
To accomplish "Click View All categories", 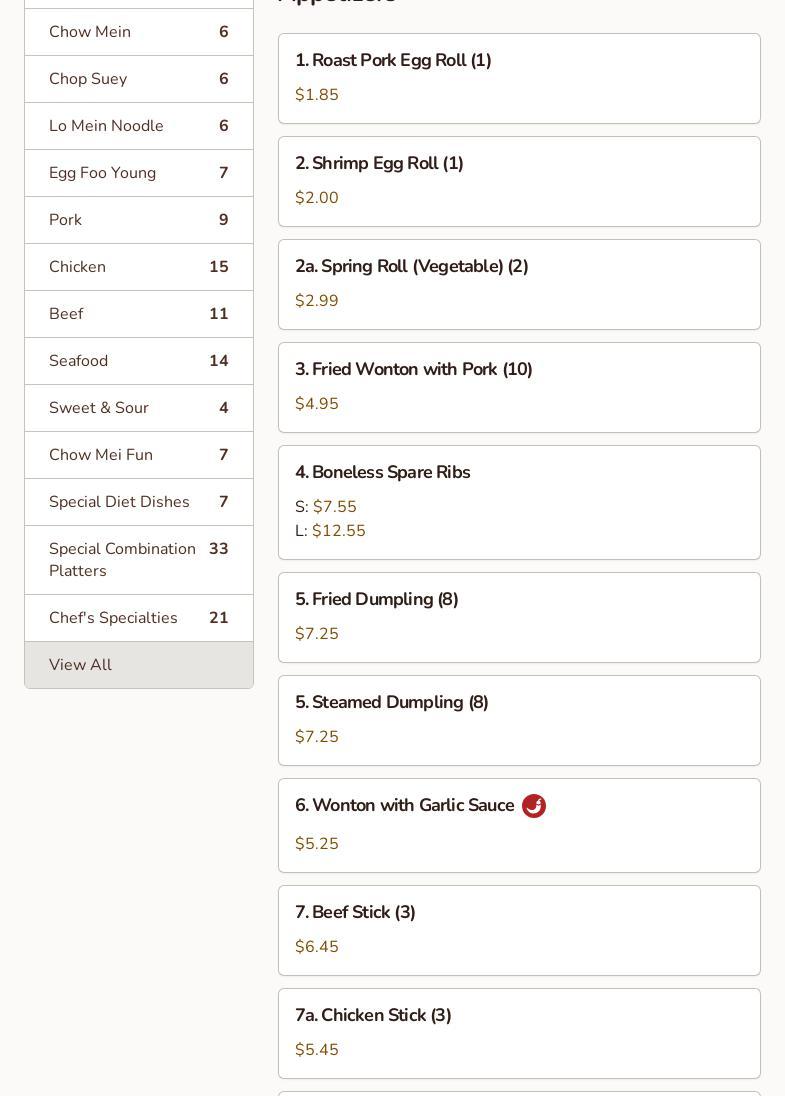I will pyautogui.click(x=138, y=665).
